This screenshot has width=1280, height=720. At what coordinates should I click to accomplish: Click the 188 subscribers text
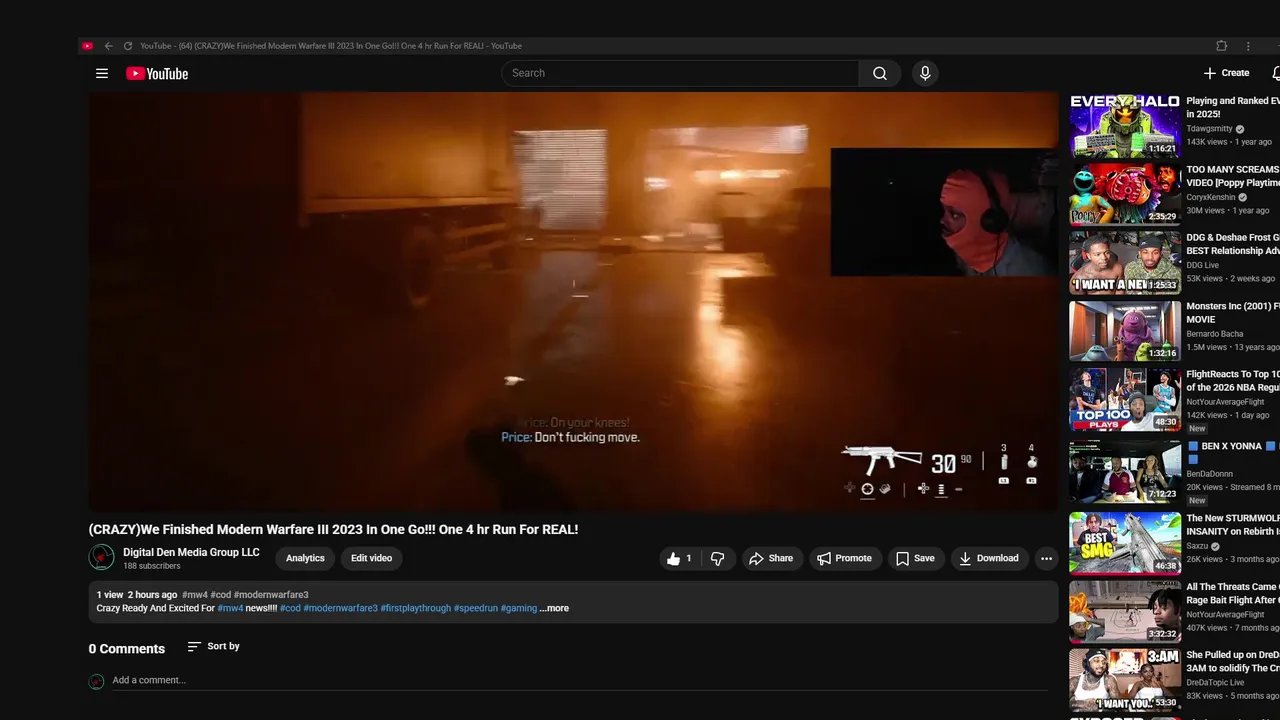coord(152,566)
